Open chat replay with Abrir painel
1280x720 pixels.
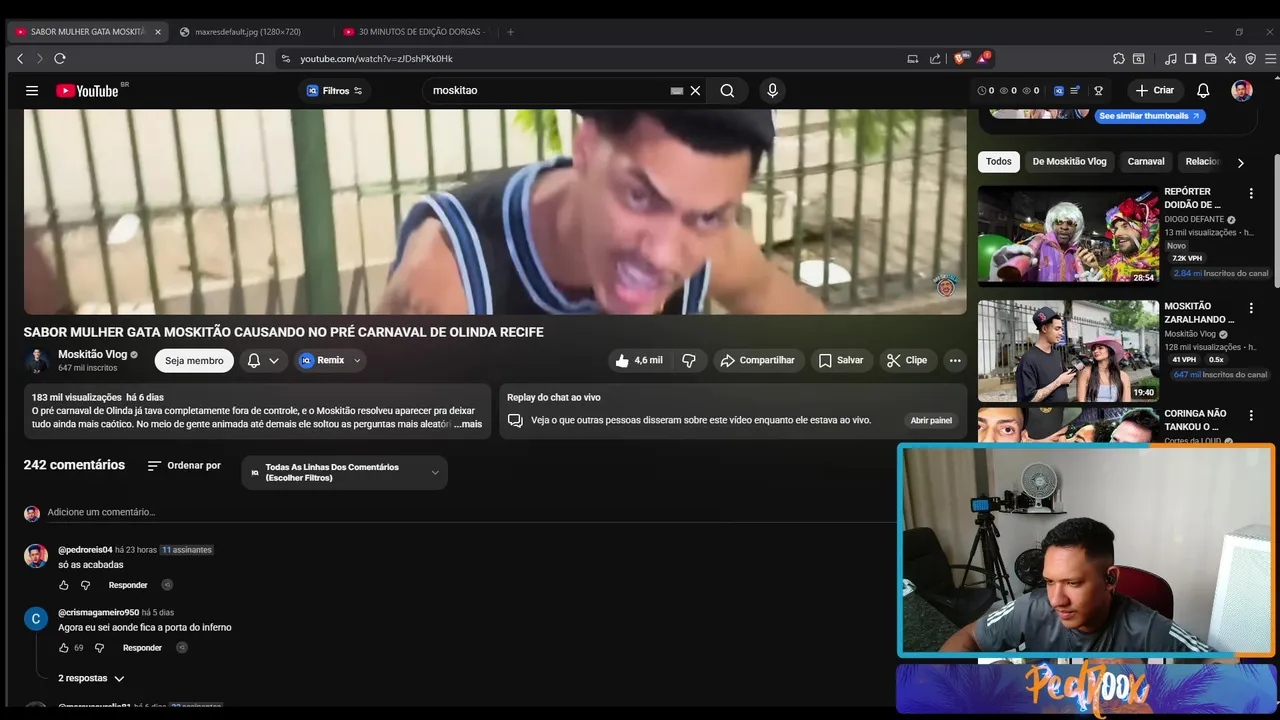coord(931,421)
